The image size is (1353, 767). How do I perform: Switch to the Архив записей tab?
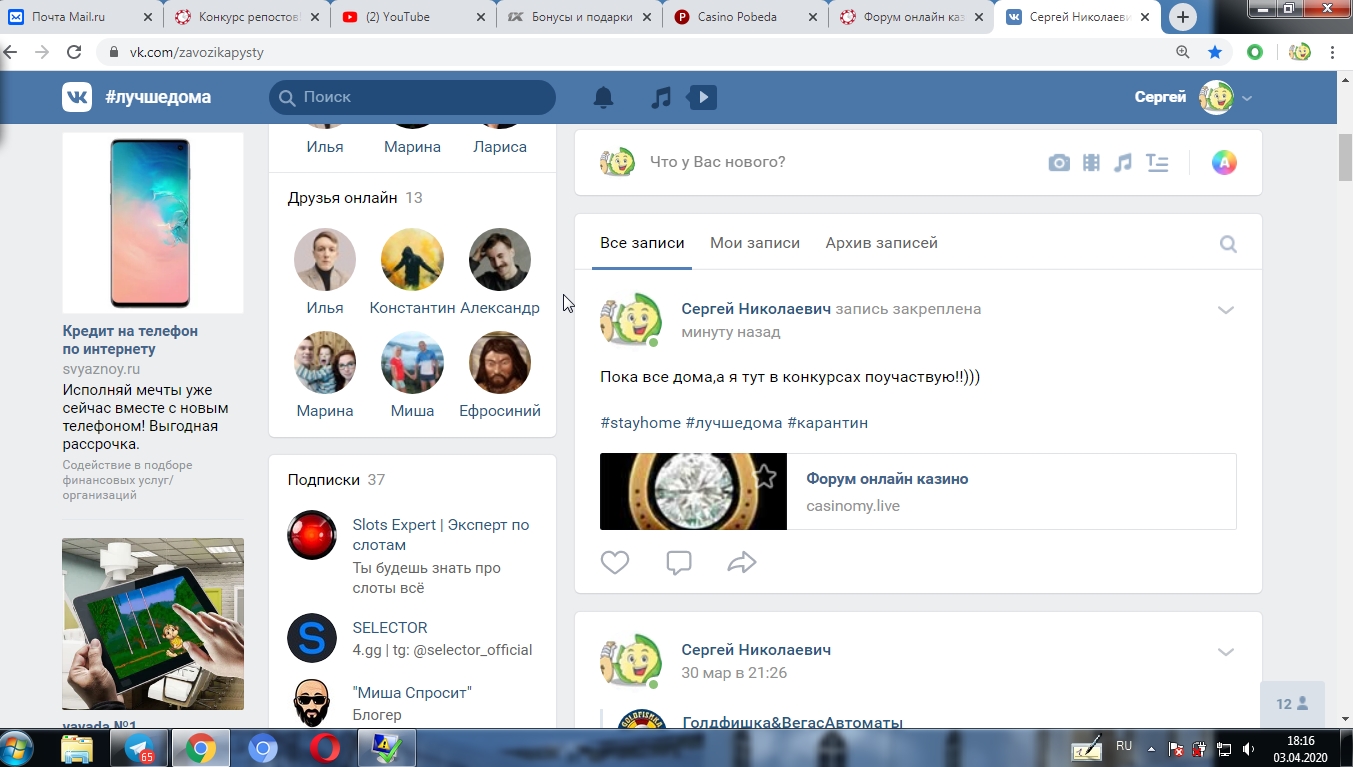[x=882, y=243]
